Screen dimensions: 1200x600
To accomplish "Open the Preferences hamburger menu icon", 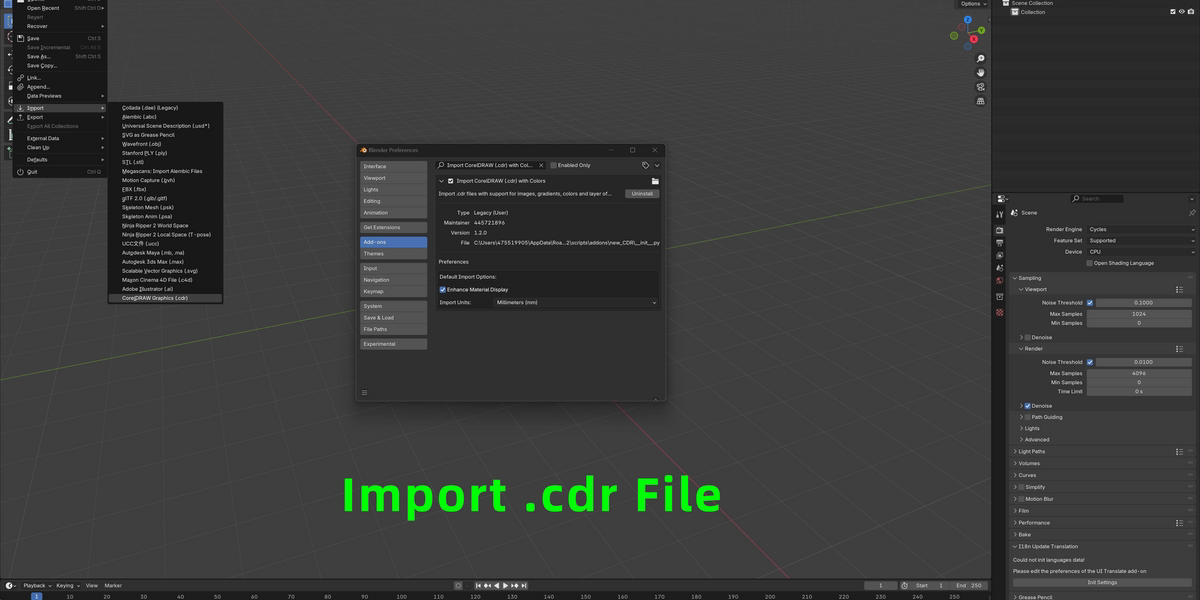I will click(x=364, y=393).
